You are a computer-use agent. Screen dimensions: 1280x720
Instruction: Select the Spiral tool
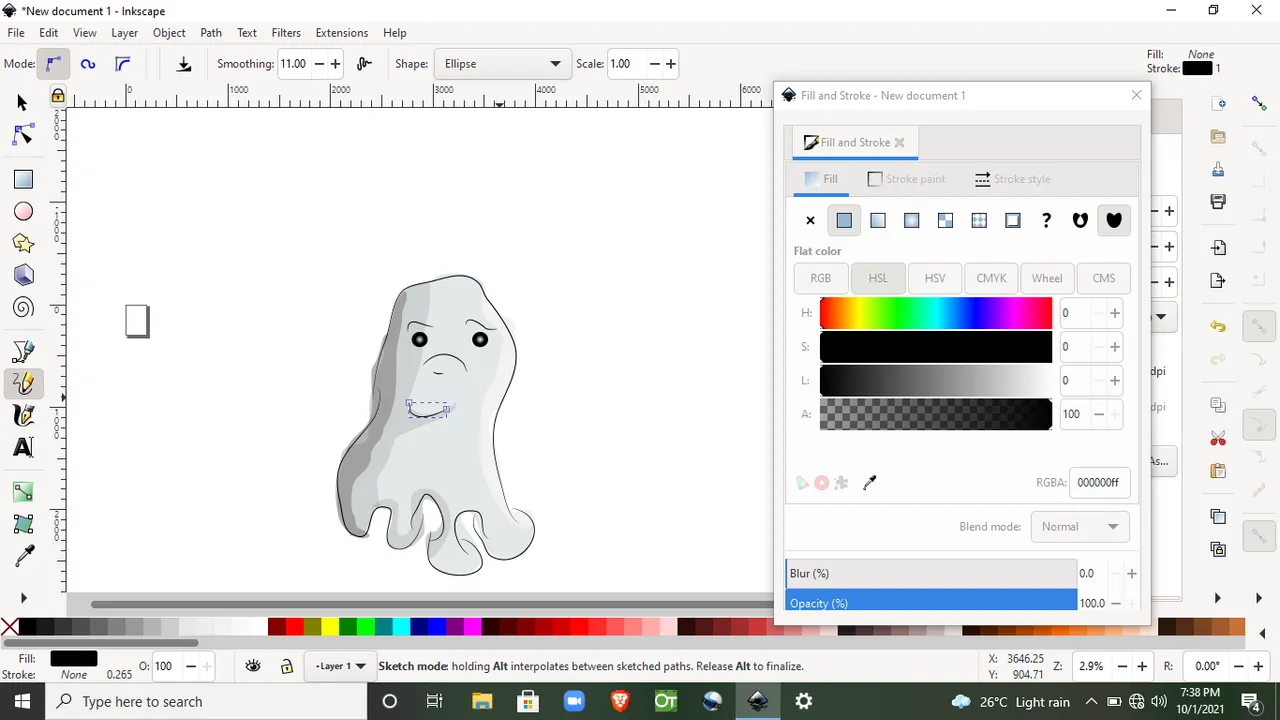pos(23,307)
